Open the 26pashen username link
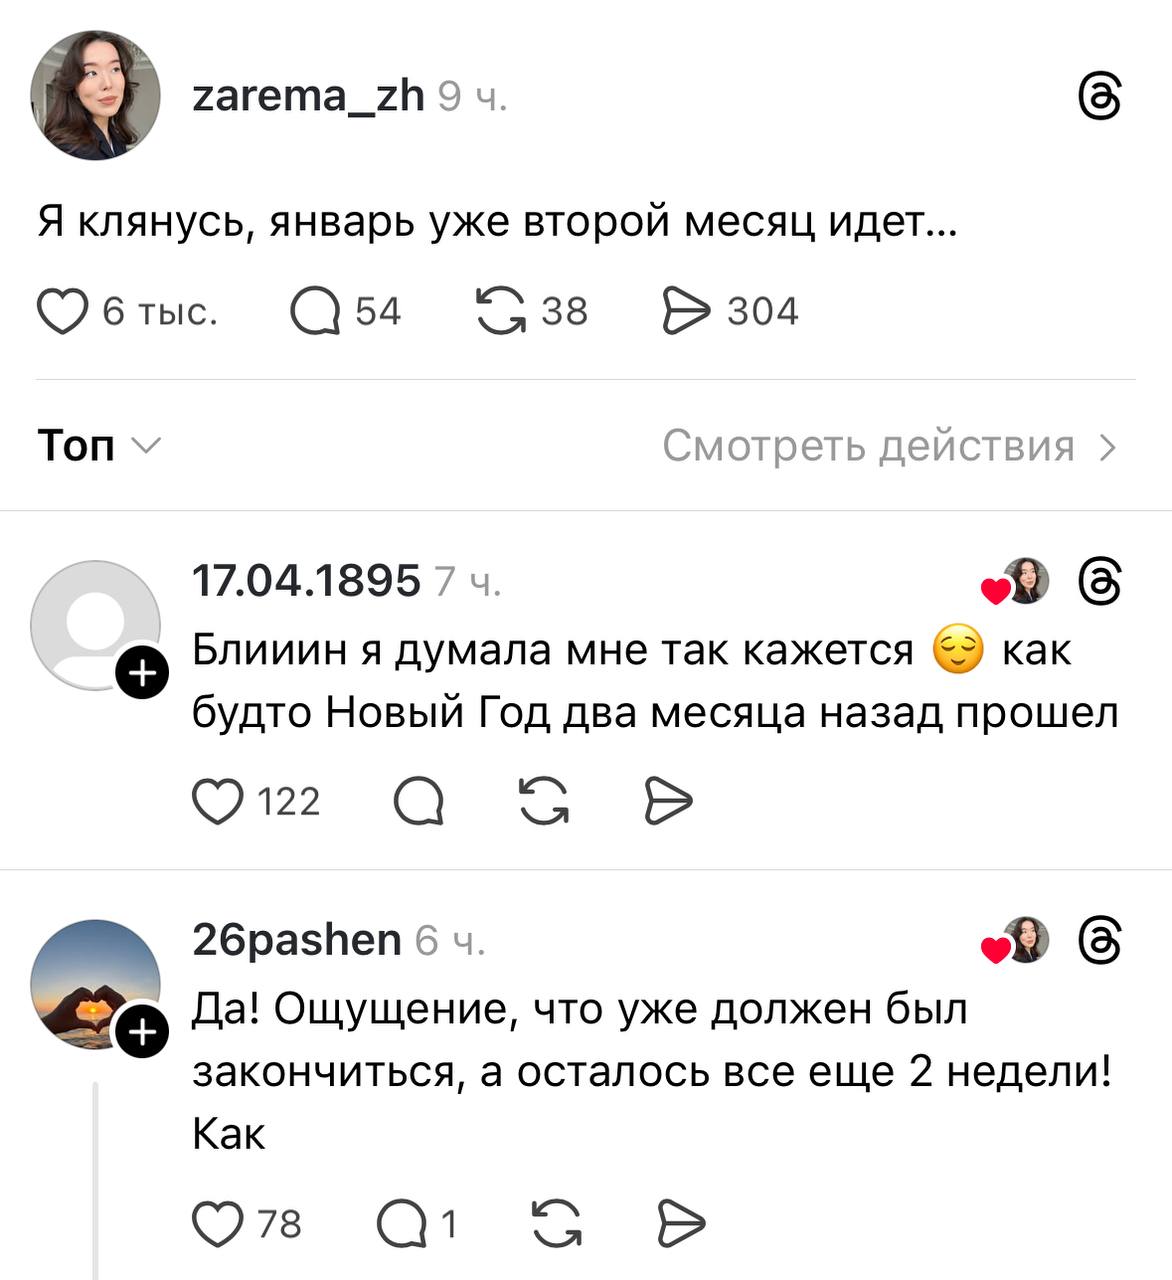The image size is (1172, 1280). (x=296, y=940)
